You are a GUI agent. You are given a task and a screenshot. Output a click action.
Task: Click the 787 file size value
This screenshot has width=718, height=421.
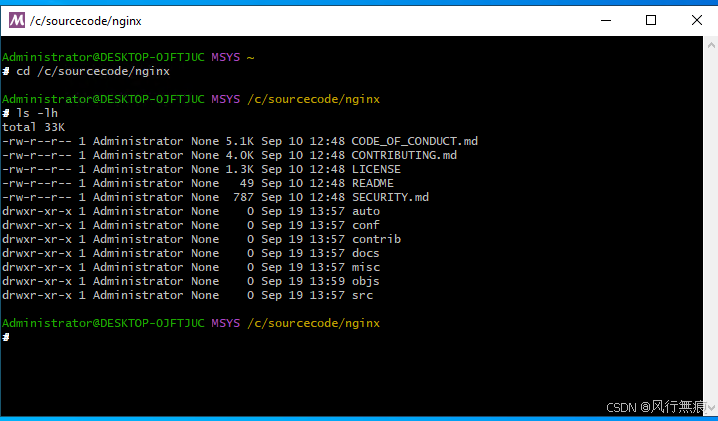pos(243,197)
